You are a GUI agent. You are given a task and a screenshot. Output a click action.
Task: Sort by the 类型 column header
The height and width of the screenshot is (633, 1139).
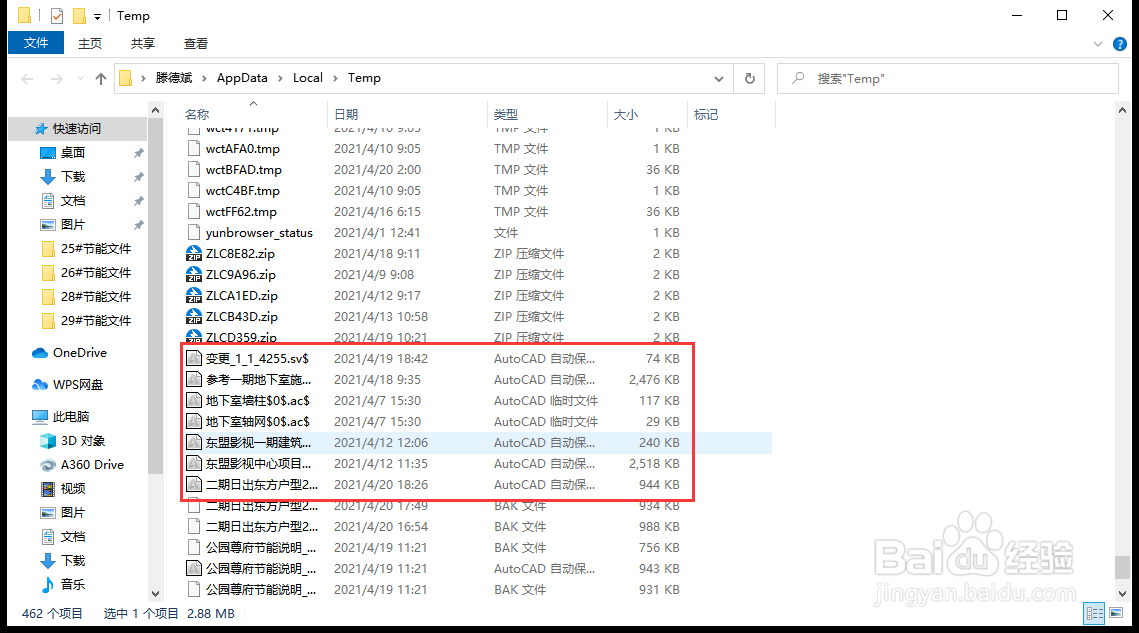point(506,114)
